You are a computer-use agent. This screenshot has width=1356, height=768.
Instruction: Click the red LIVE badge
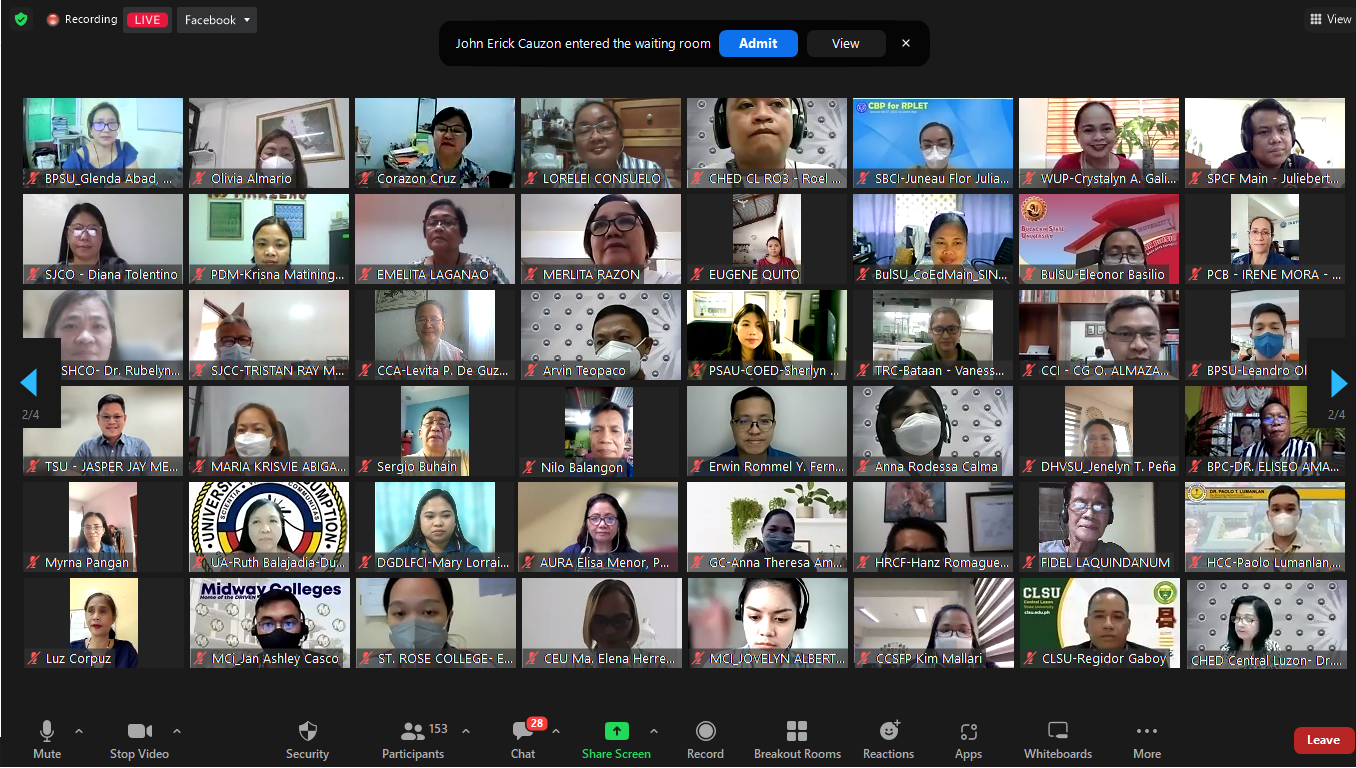[x=147, y=20]
